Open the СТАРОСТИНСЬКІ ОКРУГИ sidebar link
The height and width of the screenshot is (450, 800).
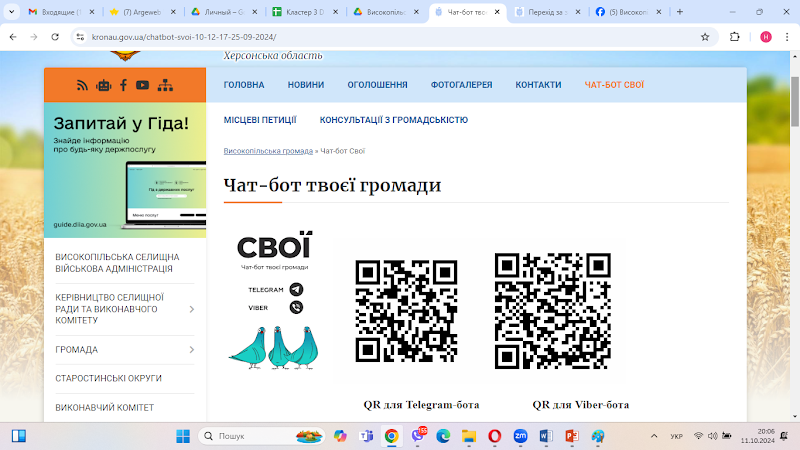pyautogui.click(x=108, y=379)
